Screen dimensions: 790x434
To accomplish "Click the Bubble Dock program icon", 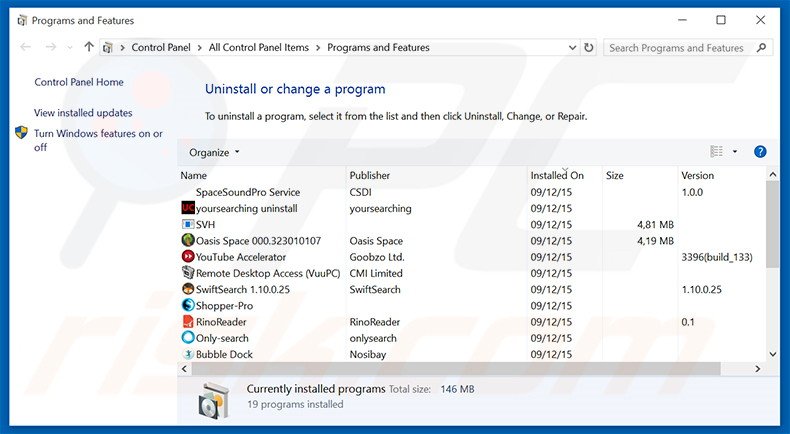I will point(188,354).
